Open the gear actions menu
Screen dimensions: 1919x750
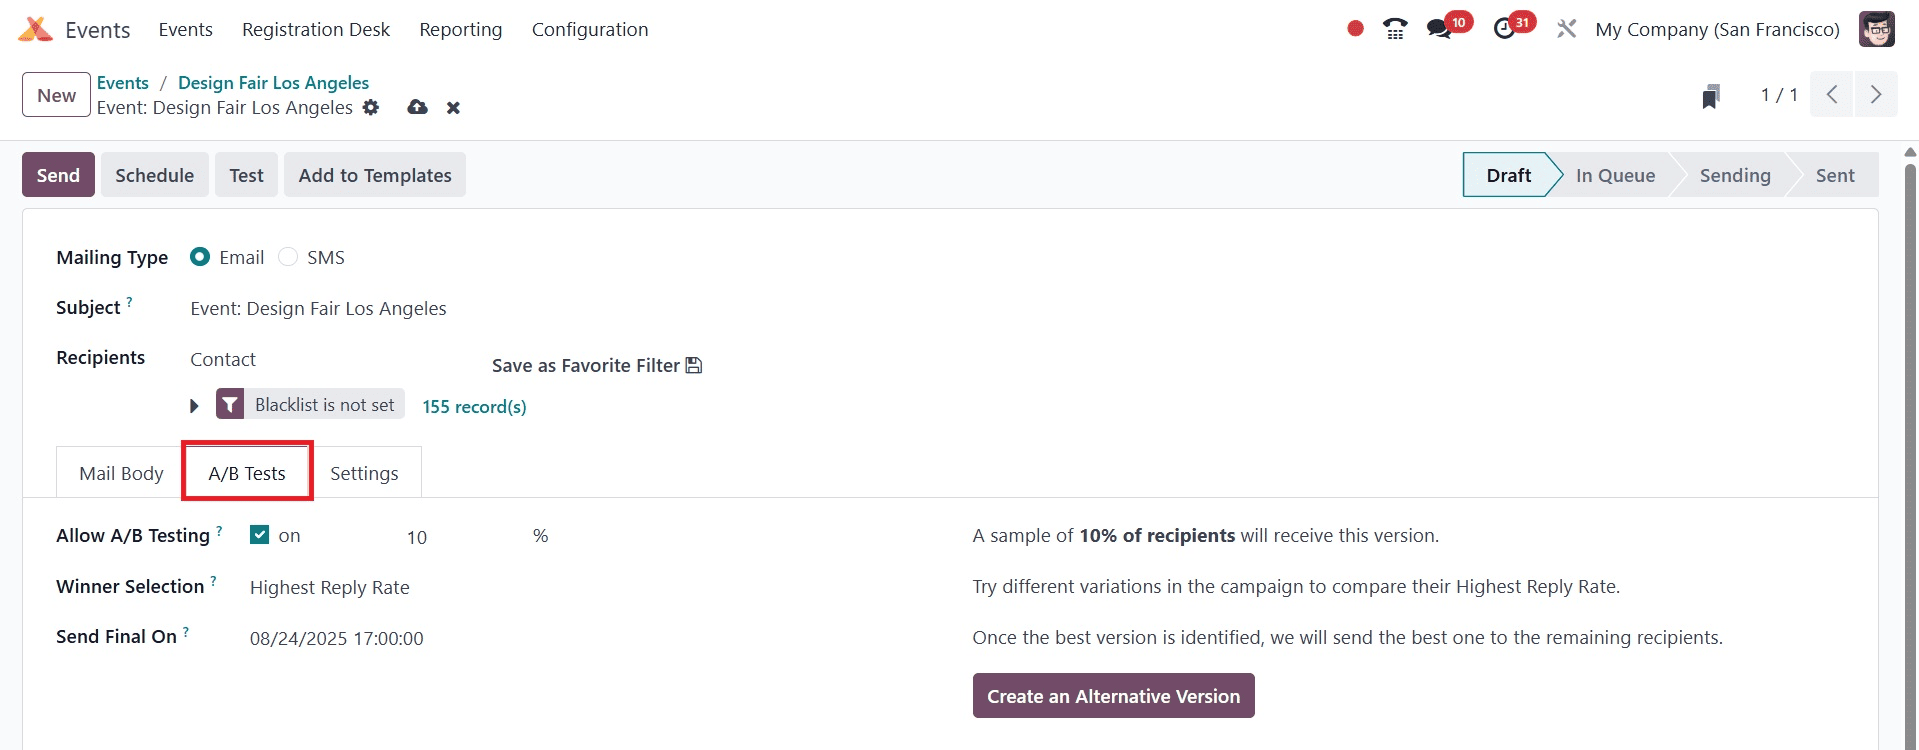371,107
